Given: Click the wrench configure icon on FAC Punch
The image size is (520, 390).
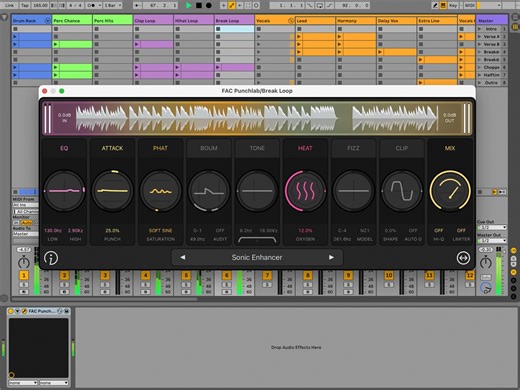Looking at the screenshot, I should point(24,311).
